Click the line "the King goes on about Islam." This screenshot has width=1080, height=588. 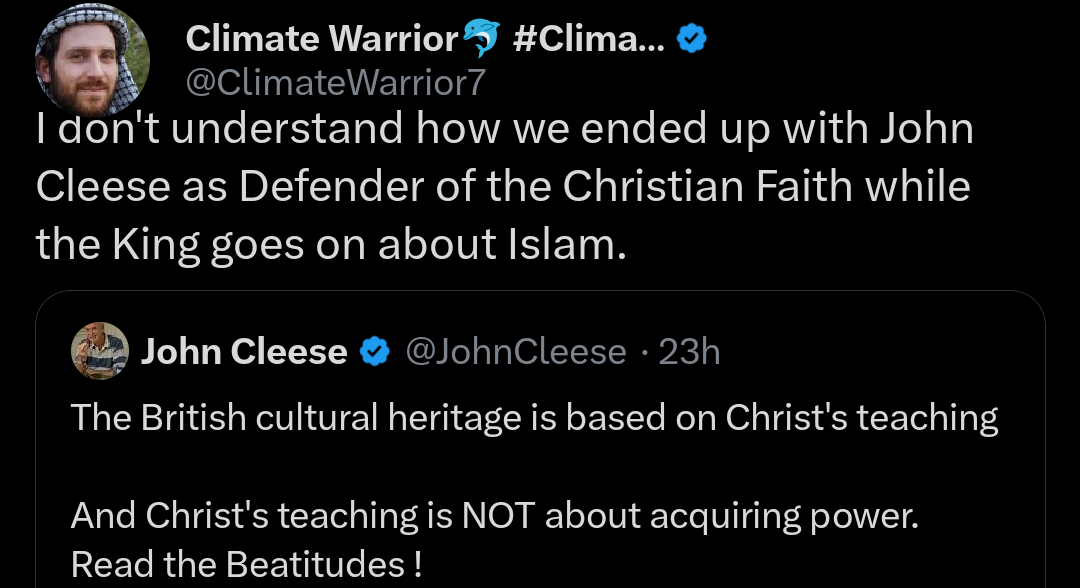[331, 245]
